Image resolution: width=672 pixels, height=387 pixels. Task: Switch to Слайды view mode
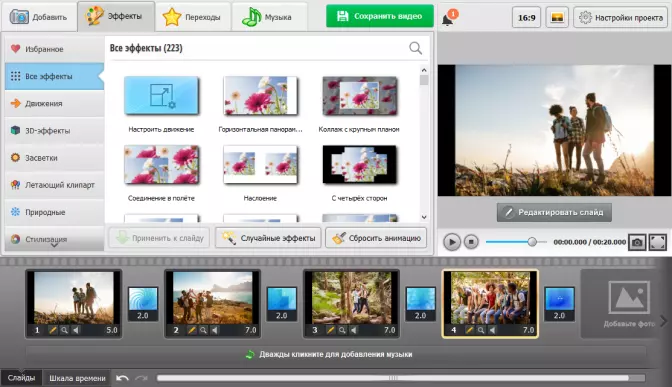click(x=21, y=378)
